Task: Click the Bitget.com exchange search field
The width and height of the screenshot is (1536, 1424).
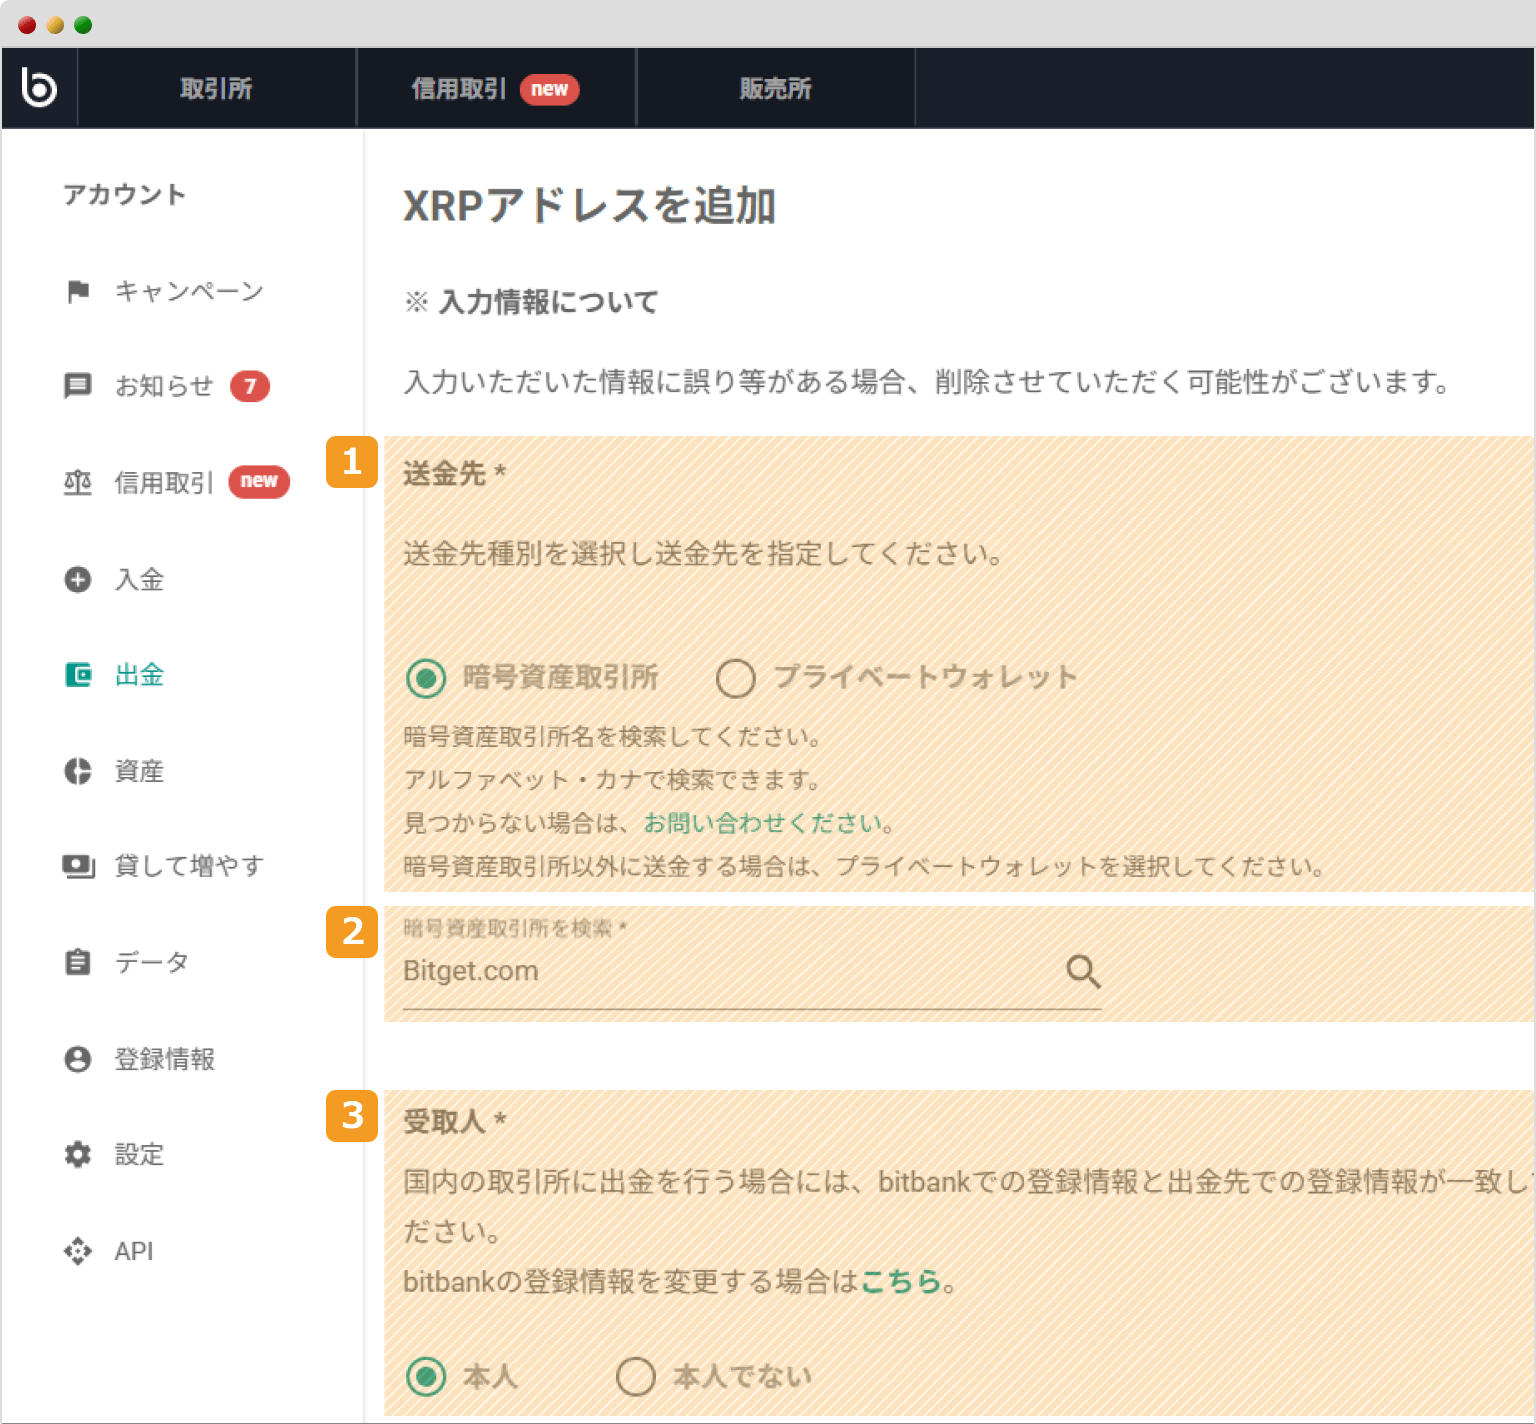Action: click(x=600, y=970)
